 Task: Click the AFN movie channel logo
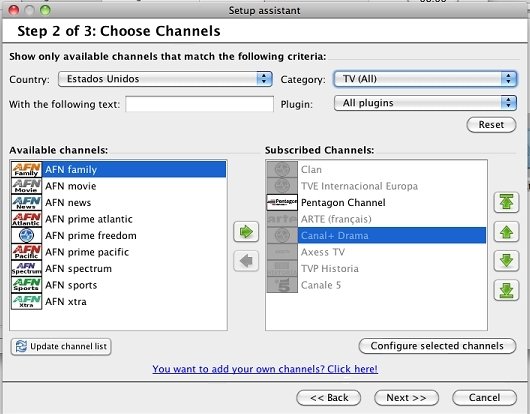[x=26, y=186]
